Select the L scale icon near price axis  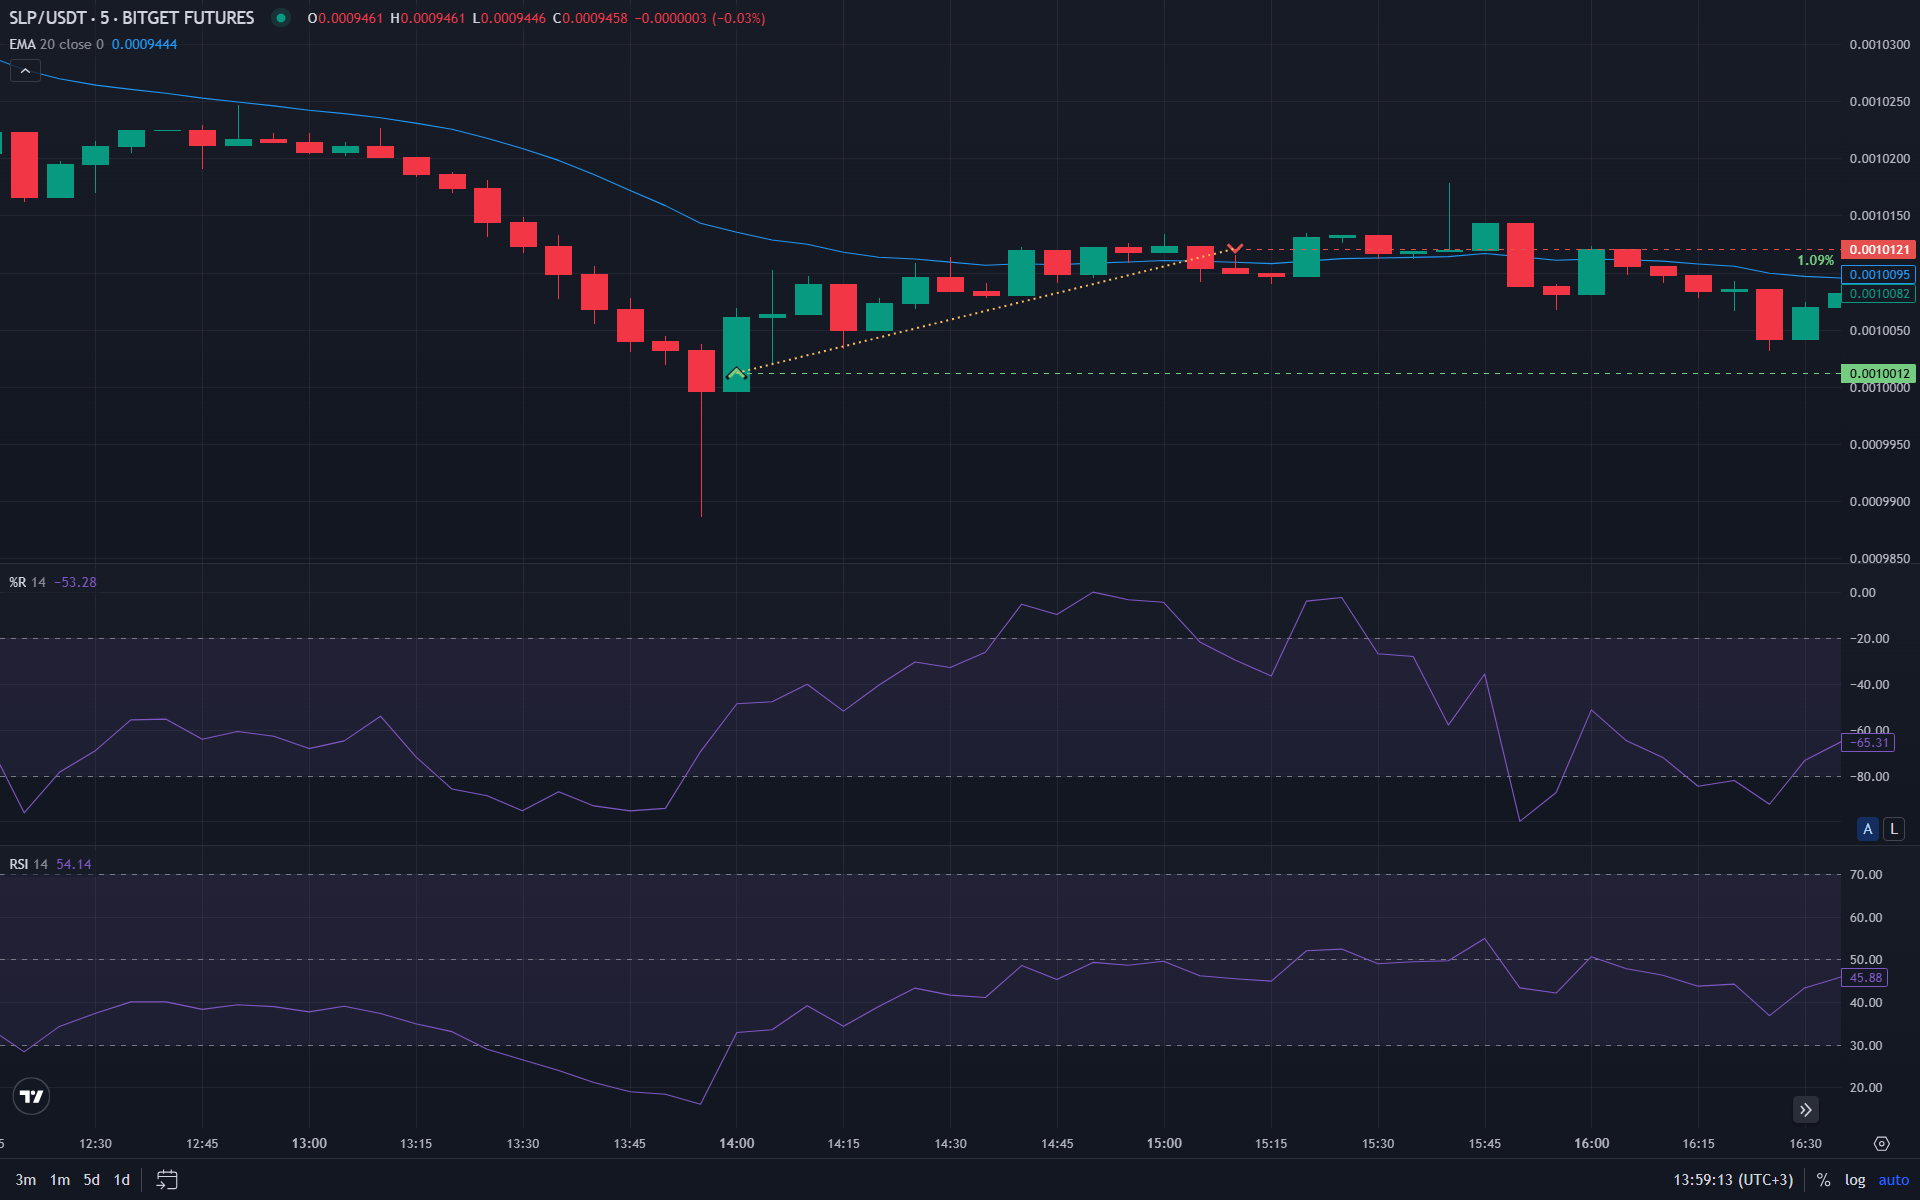coord(1893,829)
